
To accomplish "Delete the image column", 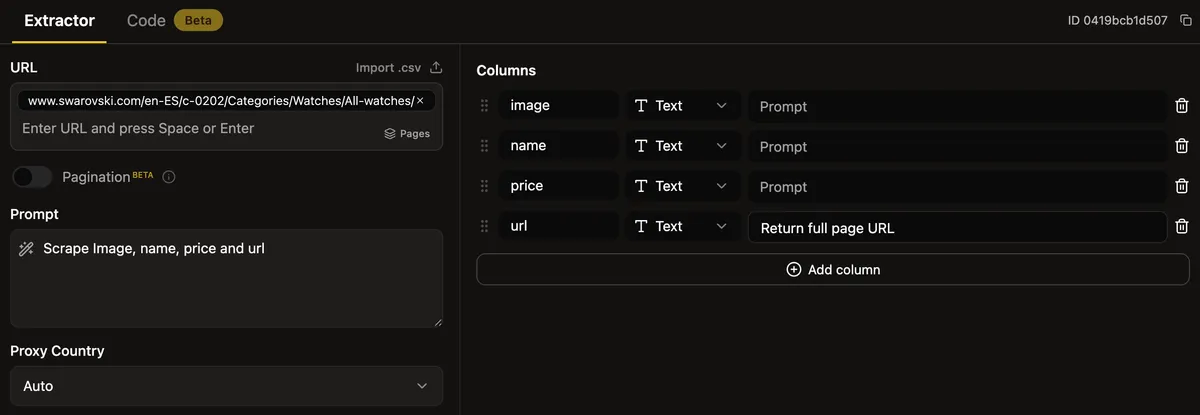I will click(x=1181, y=106).
